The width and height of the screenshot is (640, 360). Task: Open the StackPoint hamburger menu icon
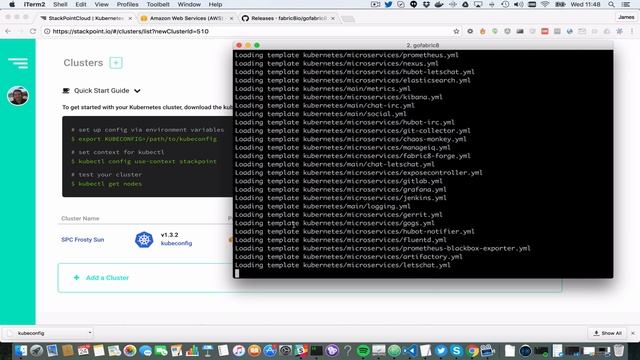tap(18, 63)
